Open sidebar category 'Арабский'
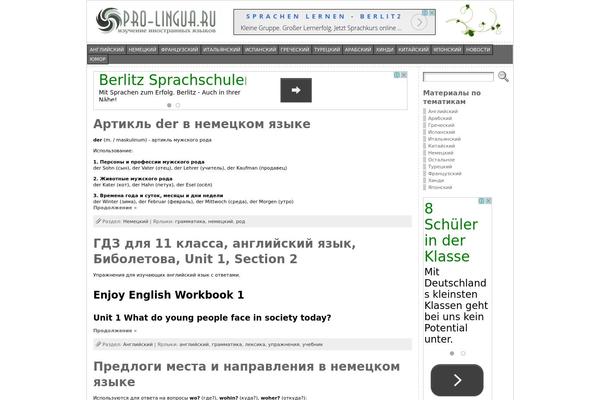 point(440,118)
